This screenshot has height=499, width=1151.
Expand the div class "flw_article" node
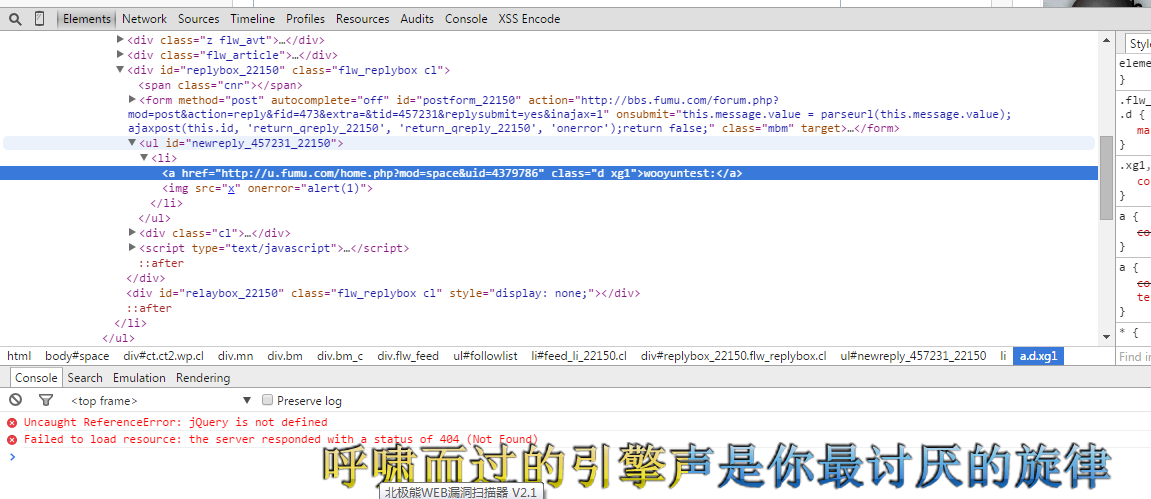tap(120, 54)
